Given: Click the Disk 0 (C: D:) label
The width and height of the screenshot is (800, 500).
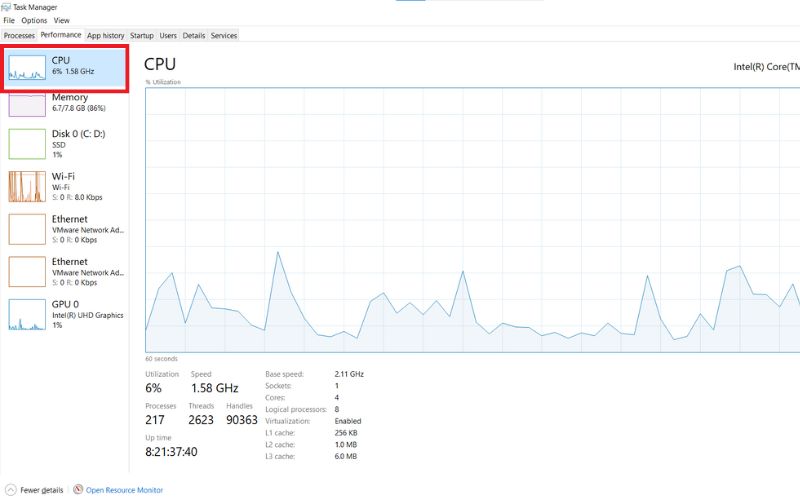Looking at the screenshot, I should (79, 134).
